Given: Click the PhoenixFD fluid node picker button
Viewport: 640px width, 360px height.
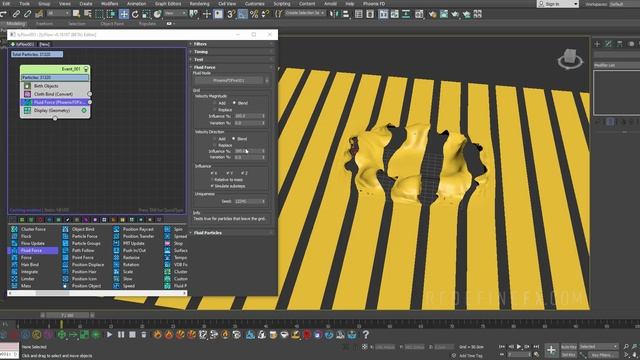Looking at the screenshot, I should tap(229, 81).
